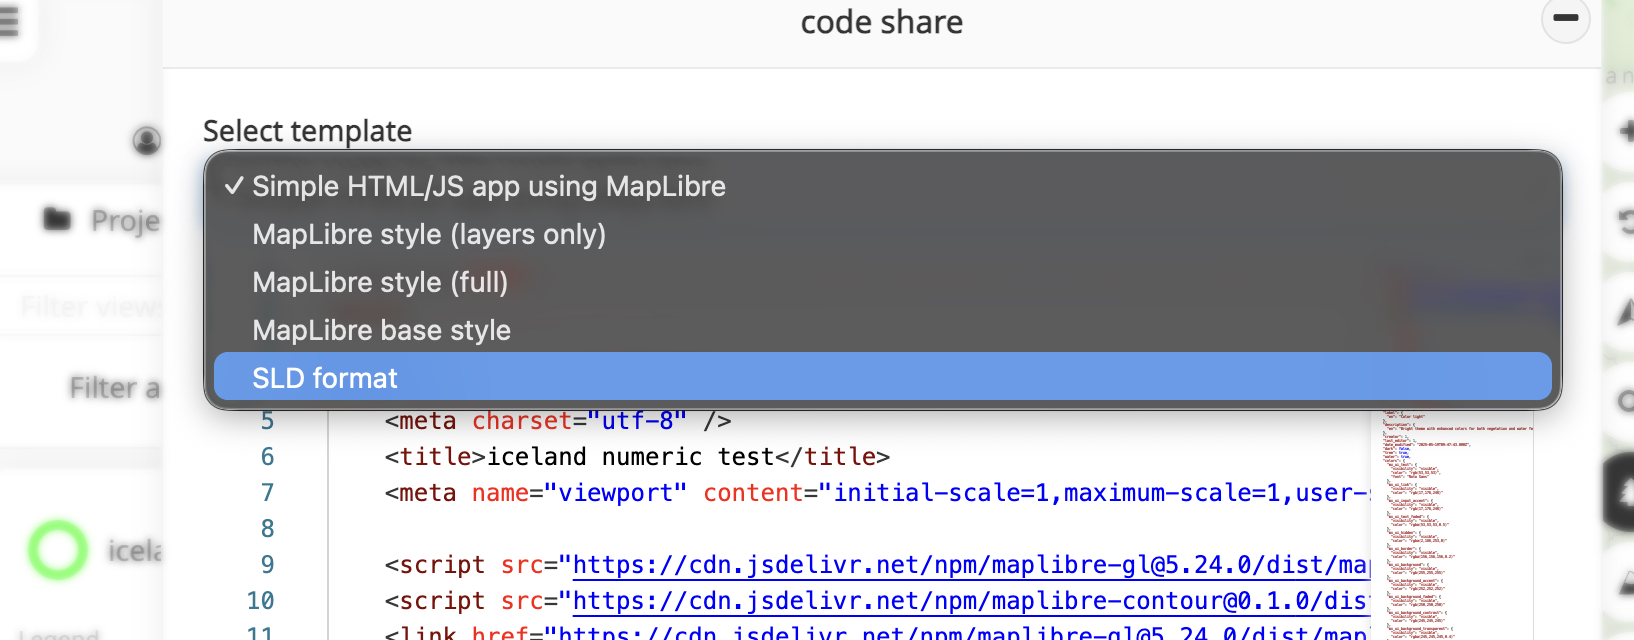
Task: Click line number 10 in gutter
Action: (x=260, y=601)
